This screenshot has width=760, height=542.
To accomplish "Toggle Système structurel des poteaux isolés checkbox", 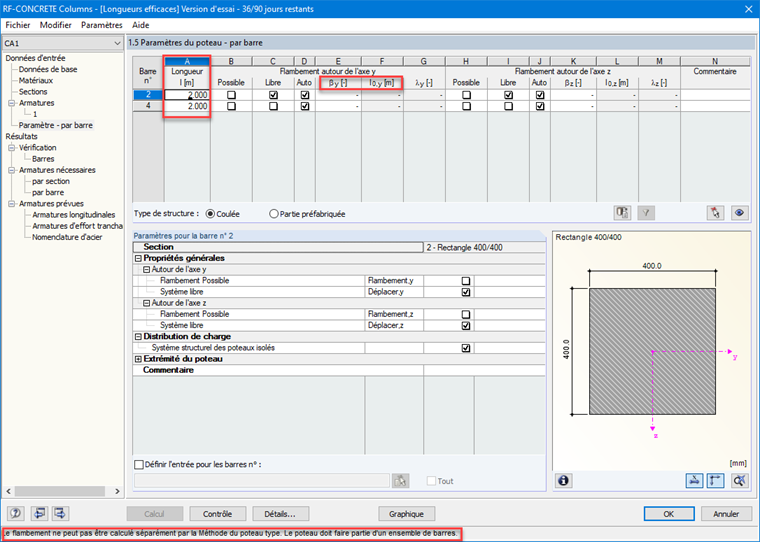I will (x=466, y=348).
